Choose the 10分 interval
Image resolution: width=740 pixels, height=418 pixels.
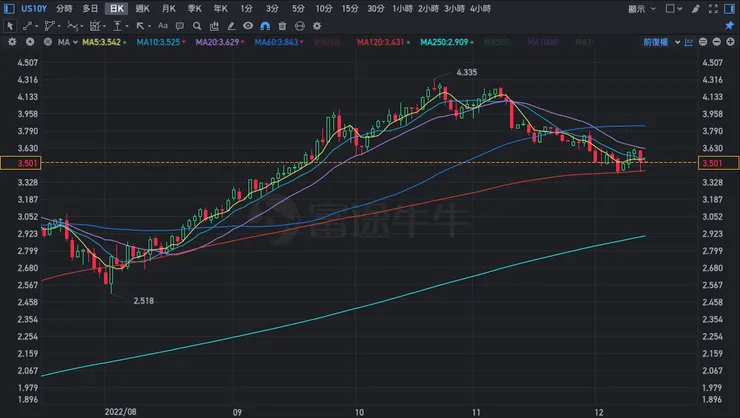(x=324, y=8)
